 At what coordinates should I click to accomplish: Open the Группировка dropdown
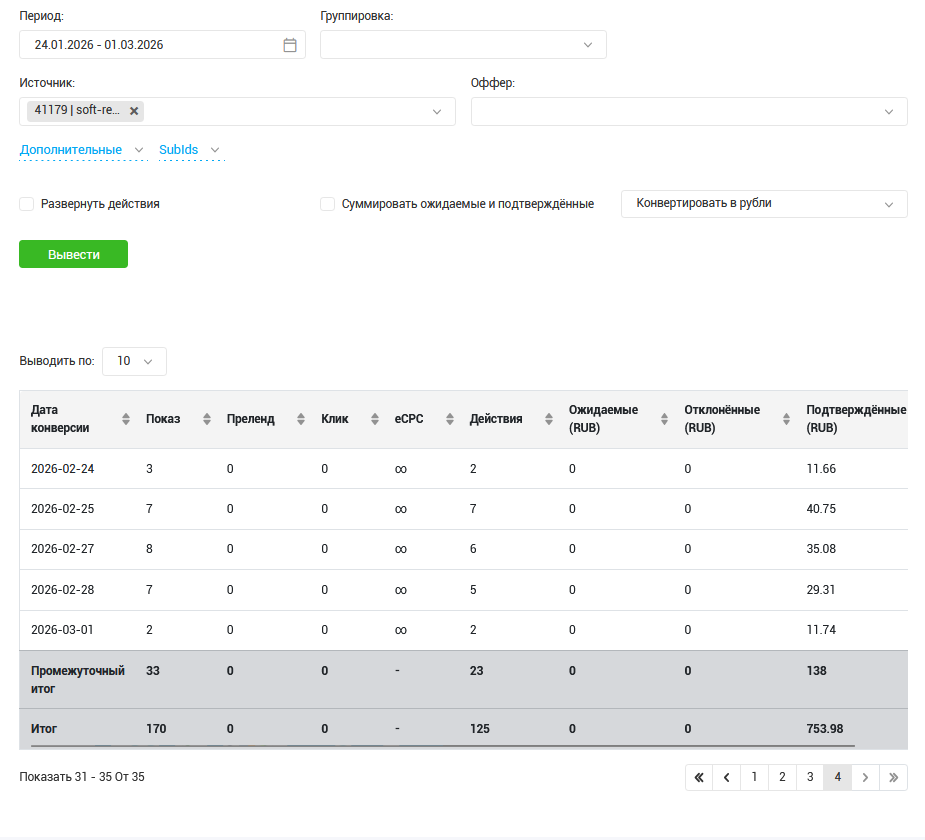tap(463, 45)
